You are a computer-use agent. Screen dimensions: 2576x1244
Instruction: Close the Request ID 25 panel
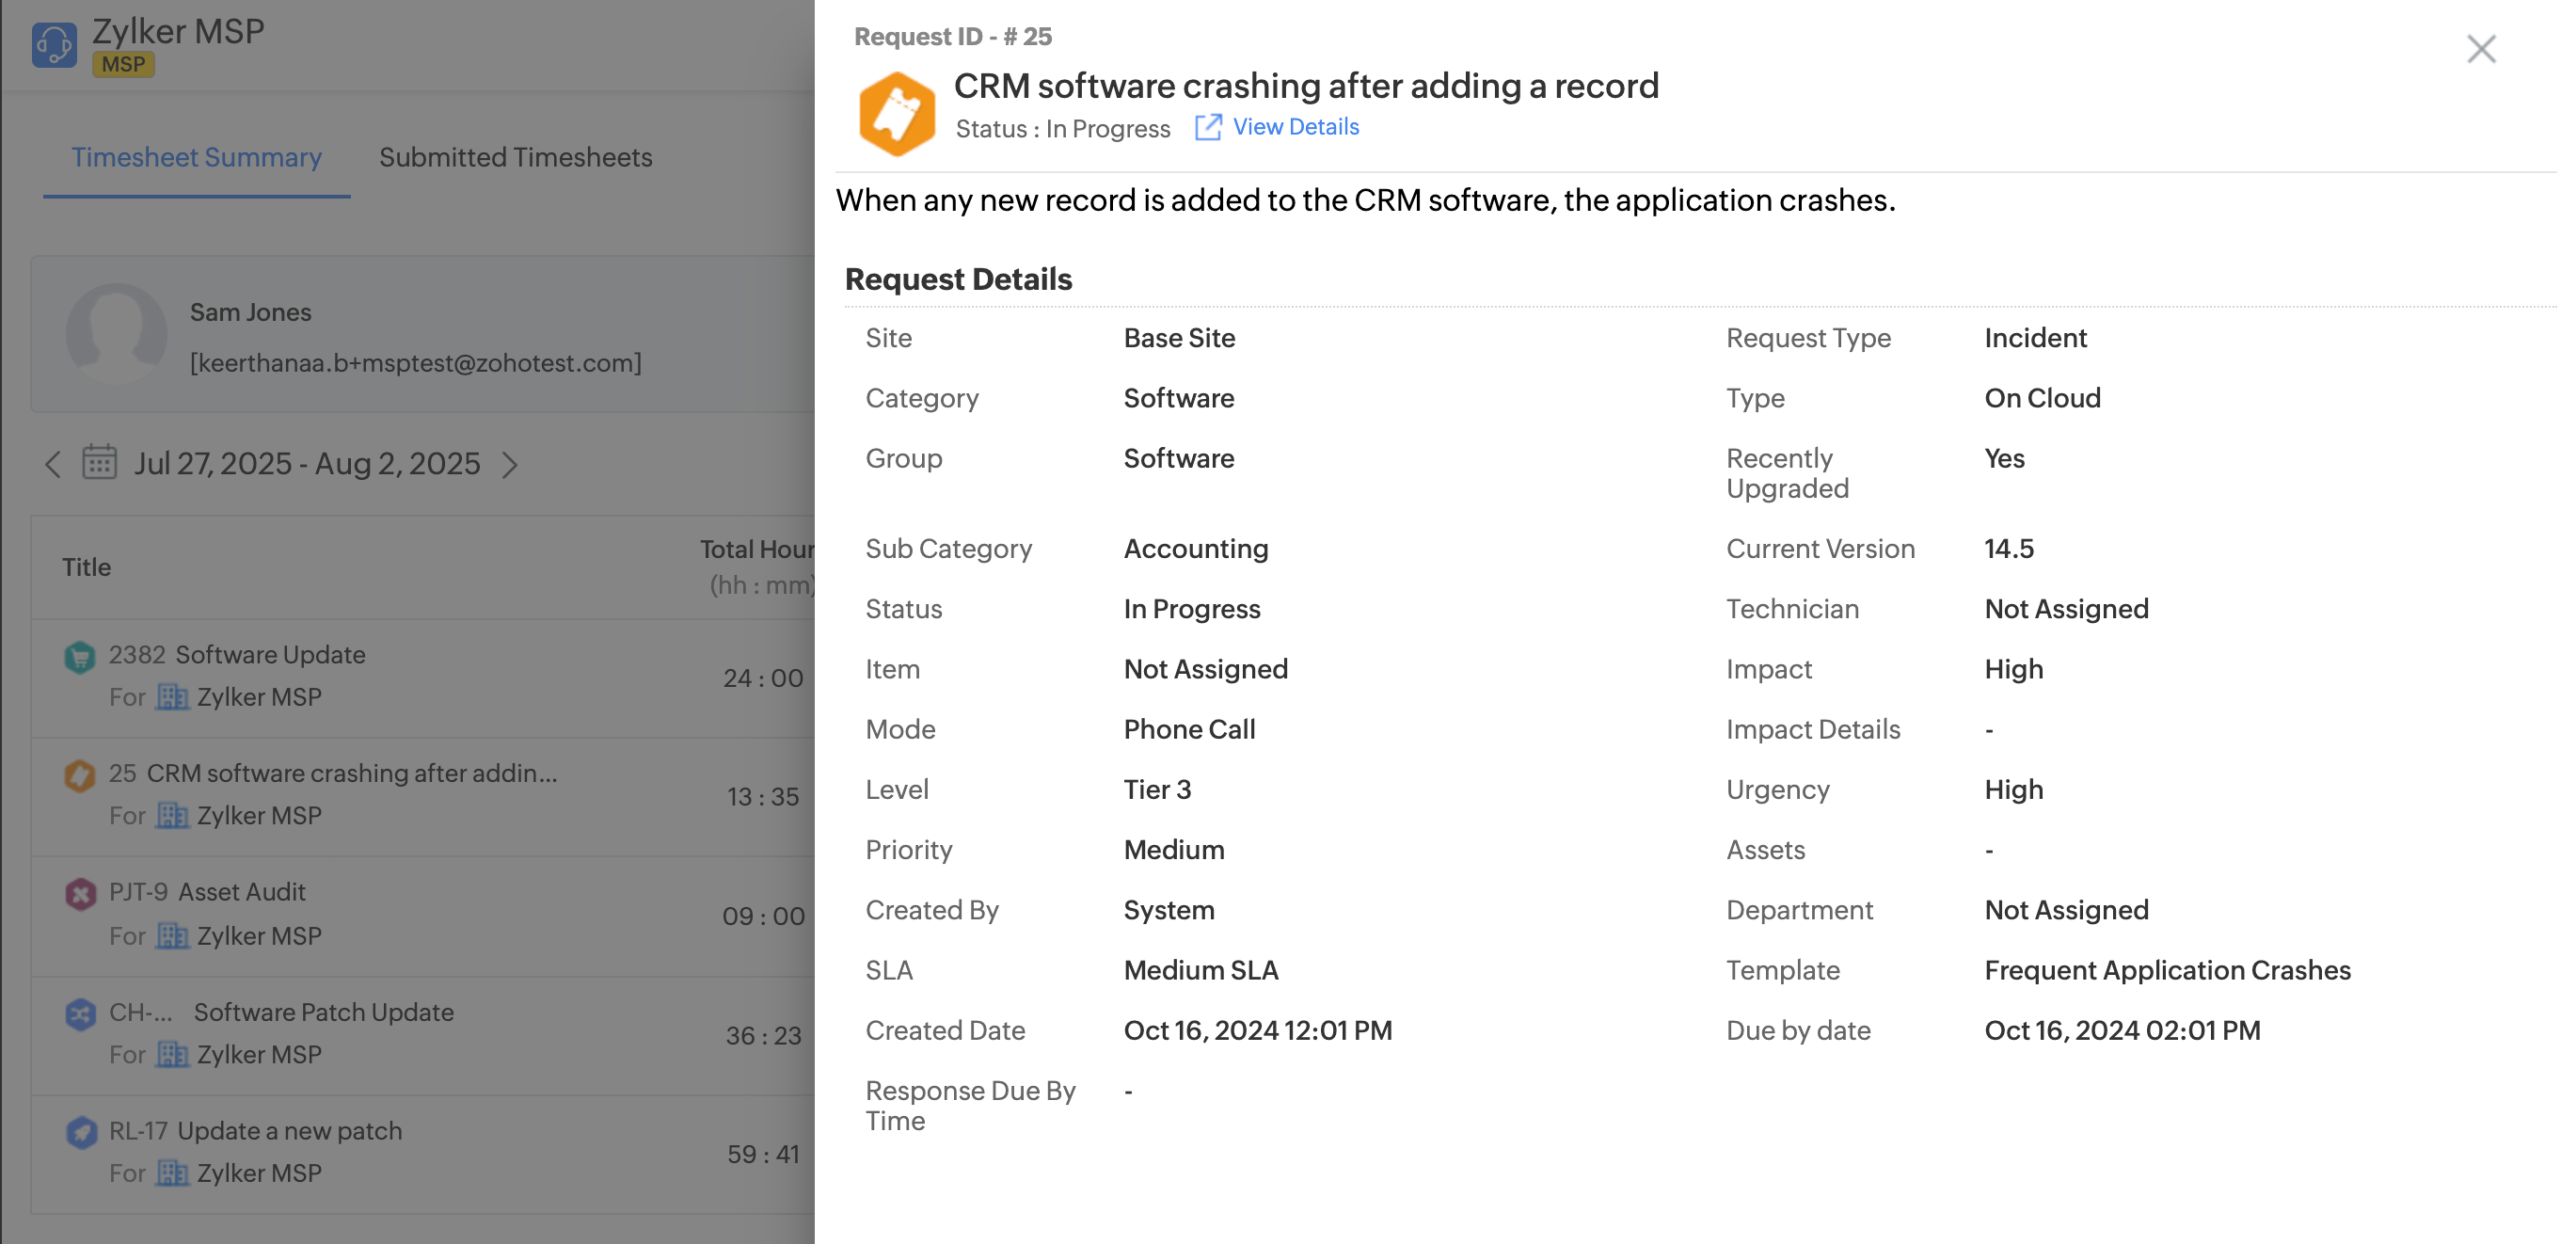[2480, 49]
